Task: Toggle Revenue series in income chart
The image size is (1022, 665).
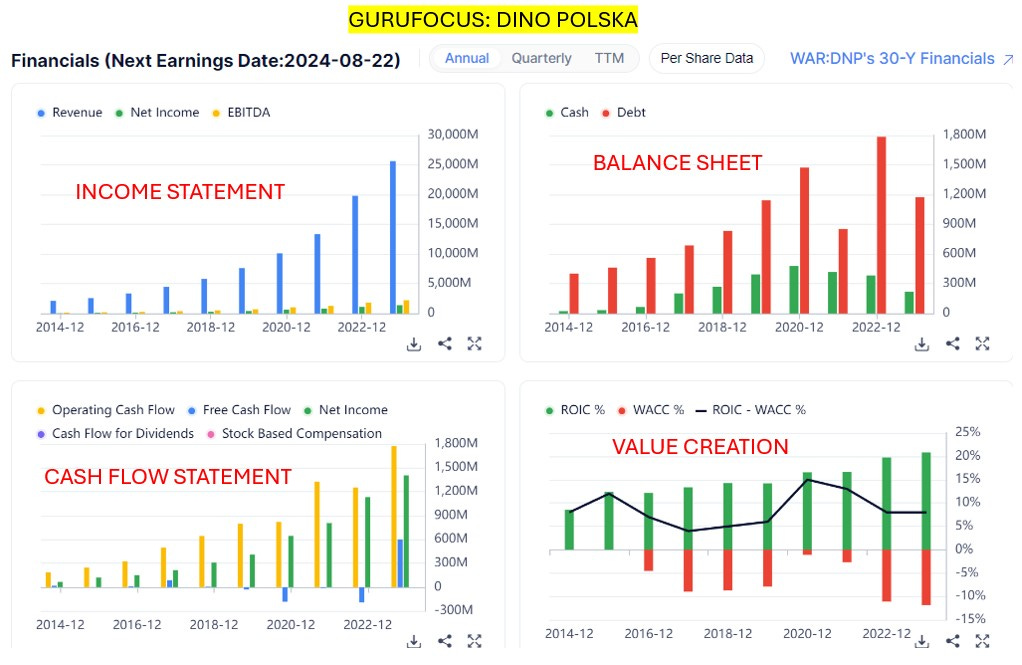Action: [70, 112]
